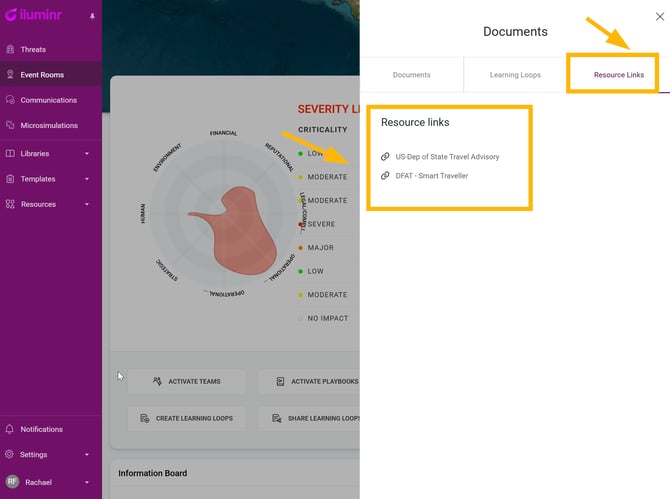Click the Threats icon in sidebar
Viewport: 670px width, 499px height.
click(10, 49)
